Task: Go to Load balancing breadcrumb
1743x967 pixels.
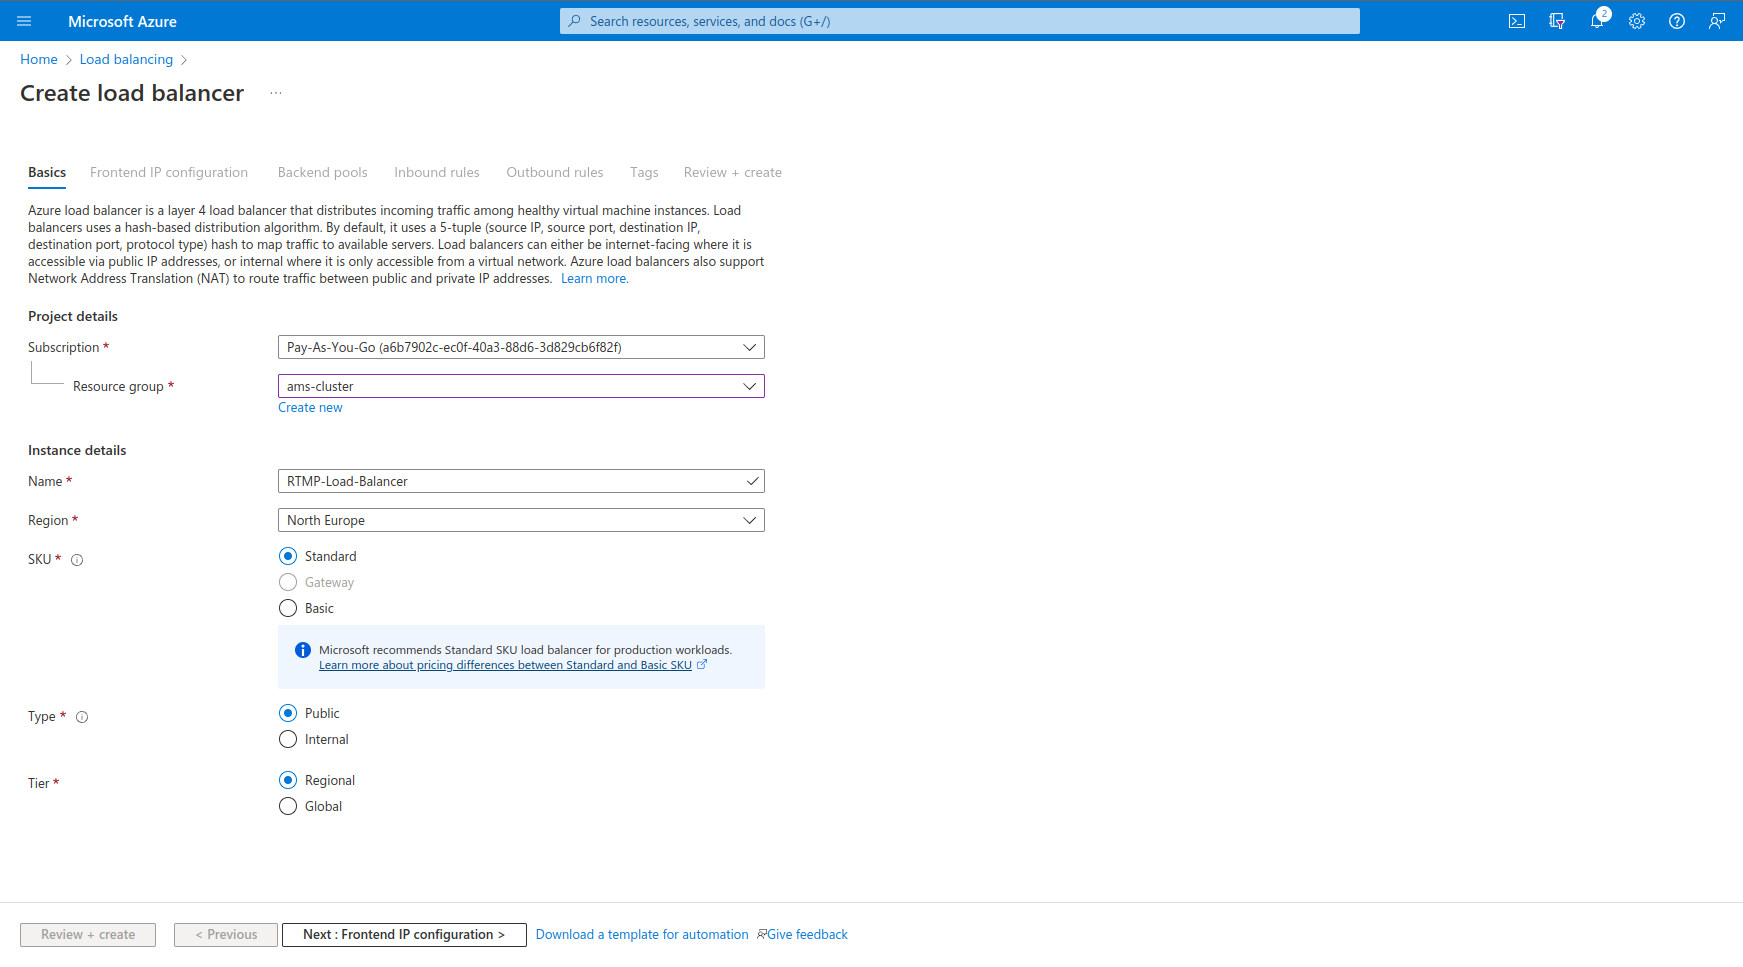Action: tap(126, 59)
